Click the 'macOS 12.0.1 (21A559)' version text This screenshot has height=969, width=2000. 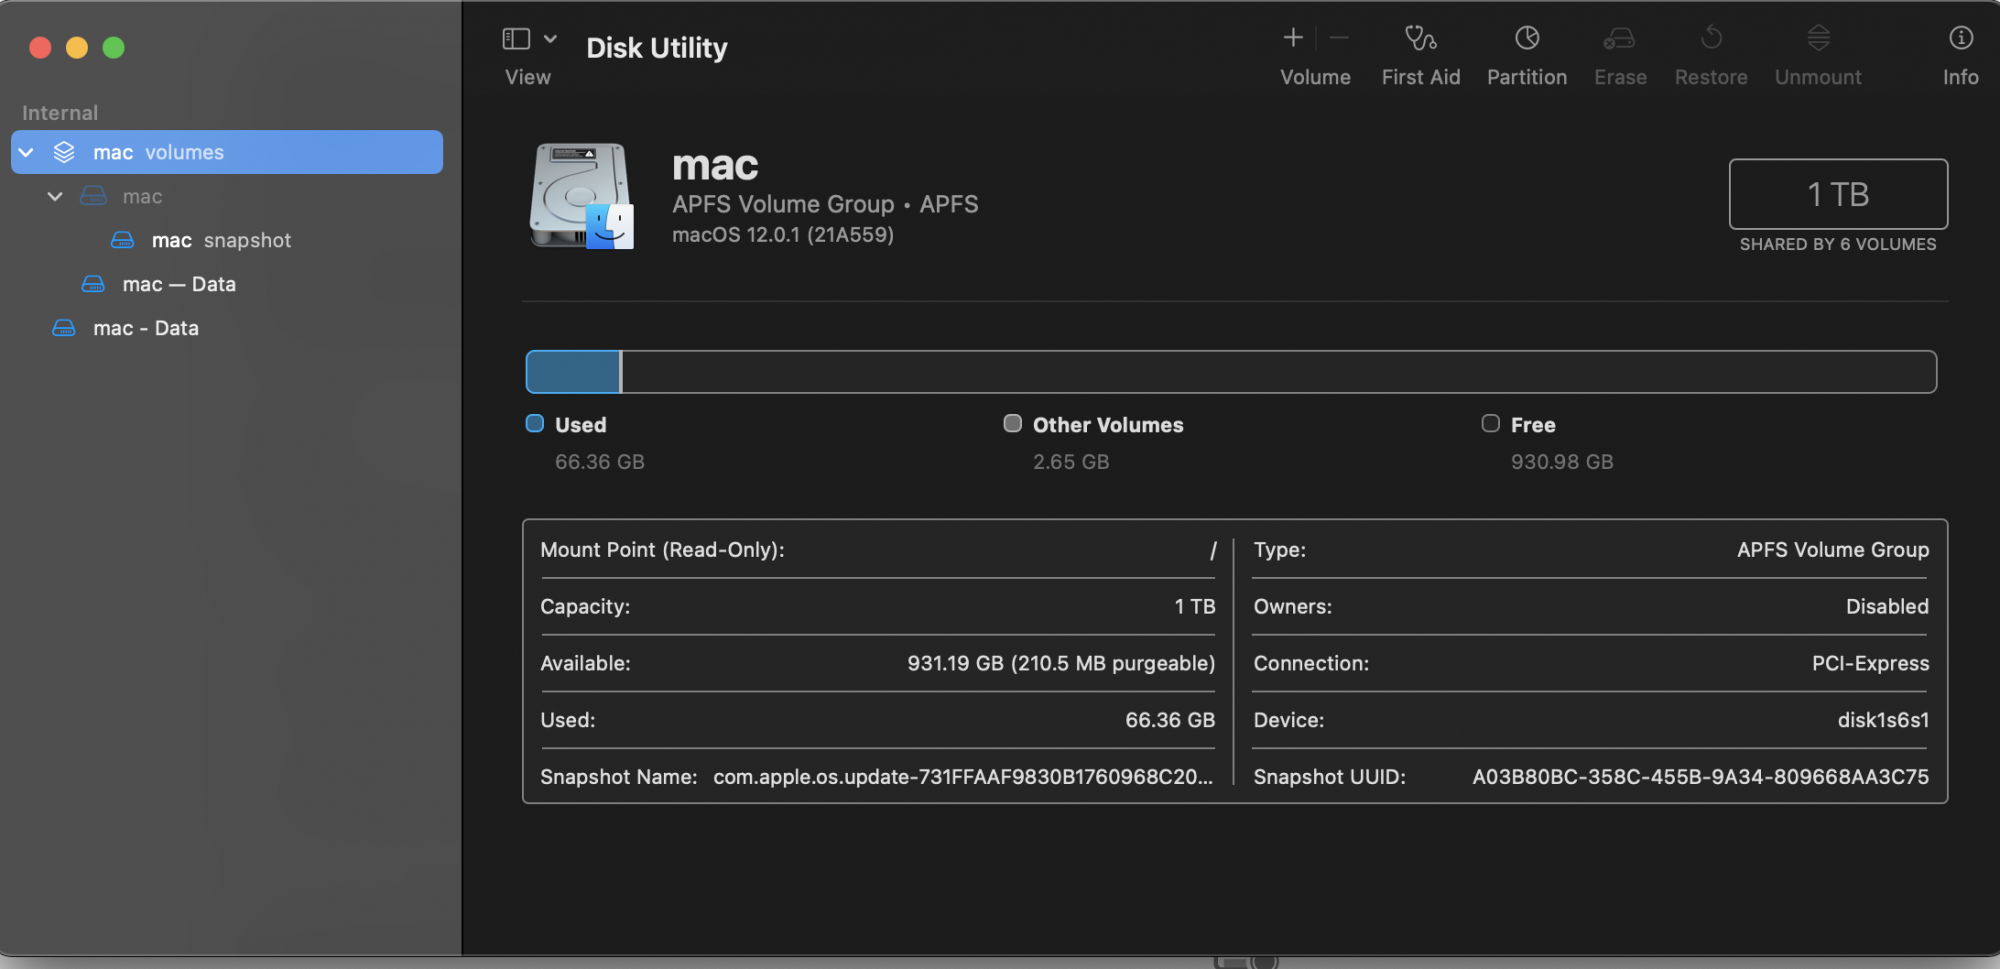(x=783, y=235)
